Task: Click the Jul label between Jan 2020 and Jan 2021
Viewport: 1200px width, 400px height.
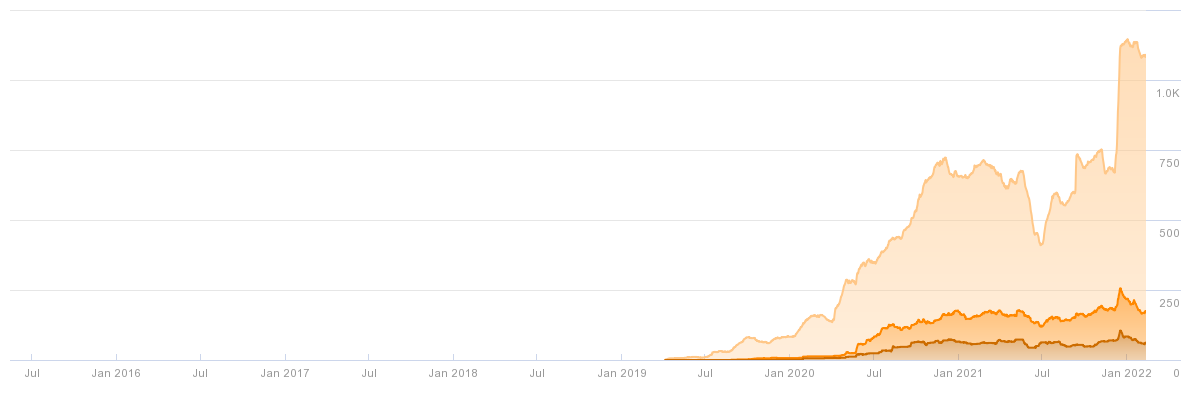Action: coord(875,373)
